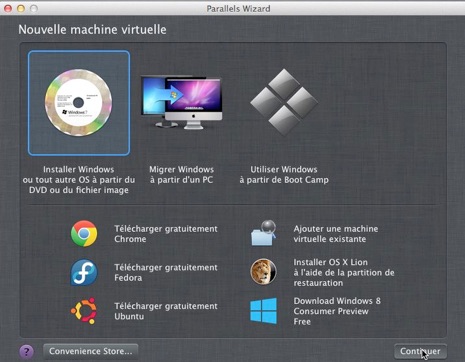Open help with the purple question mark
Image resolution: width=465 pixels, height=362 pixels.
(26, 351)
